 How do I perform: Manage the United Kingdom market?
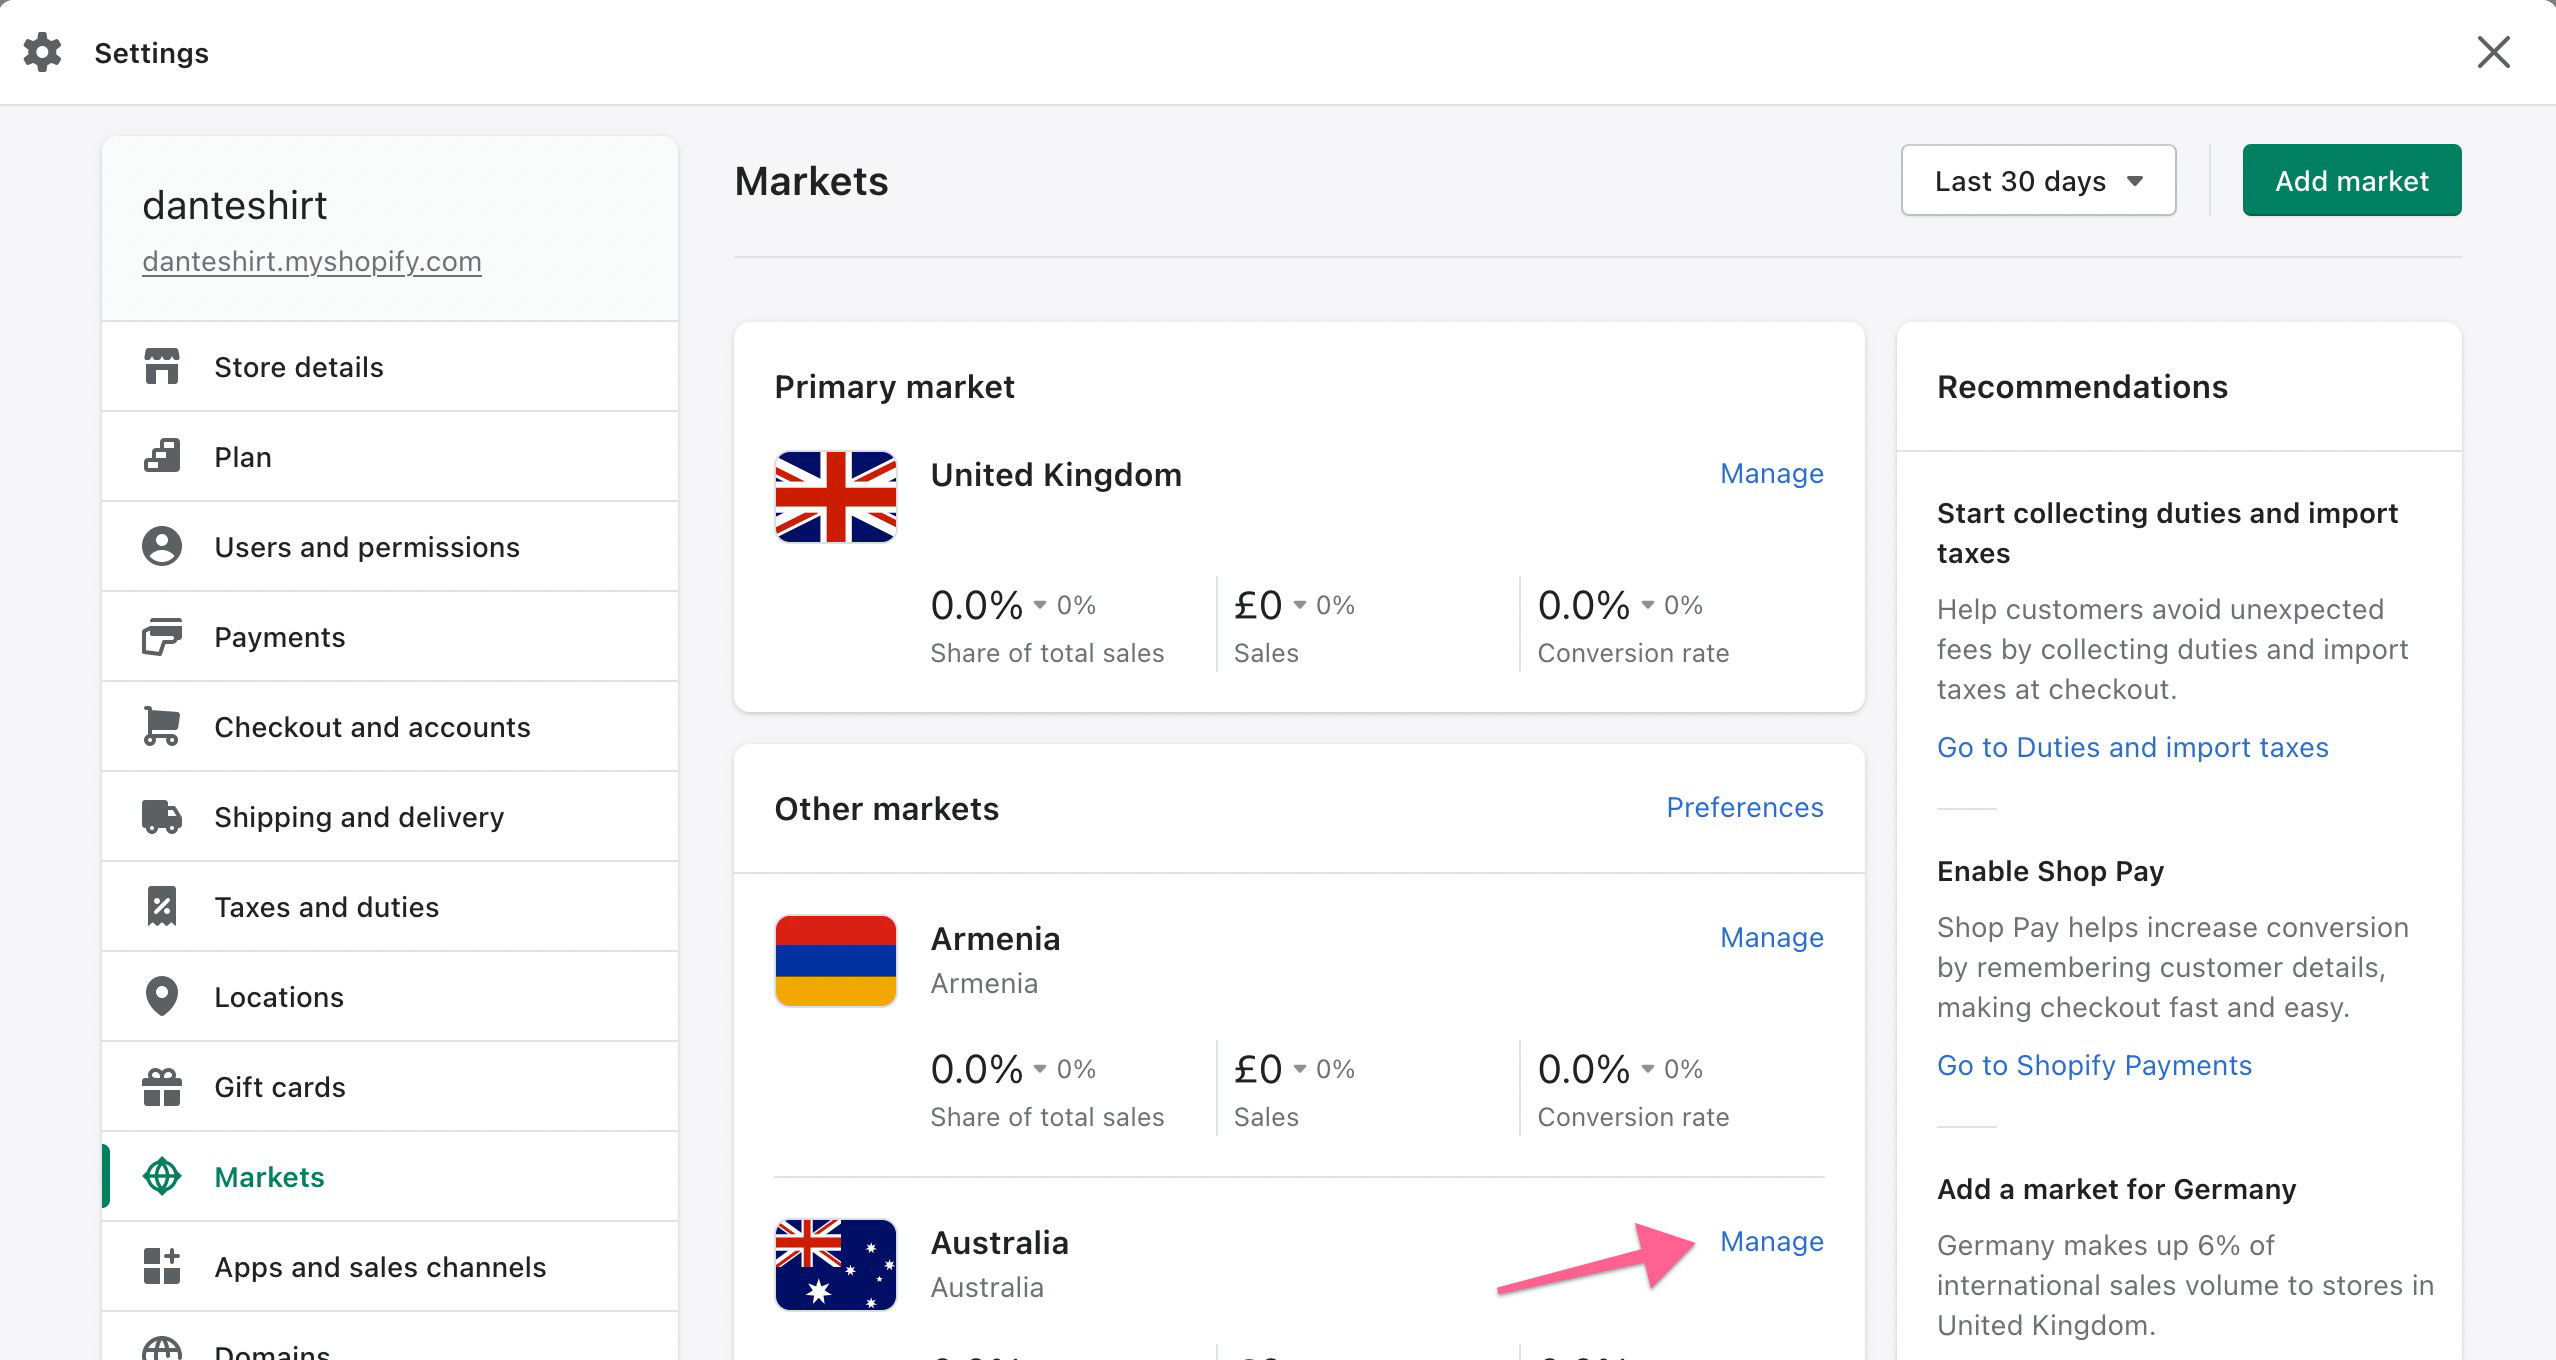[x=1771, y=473]
